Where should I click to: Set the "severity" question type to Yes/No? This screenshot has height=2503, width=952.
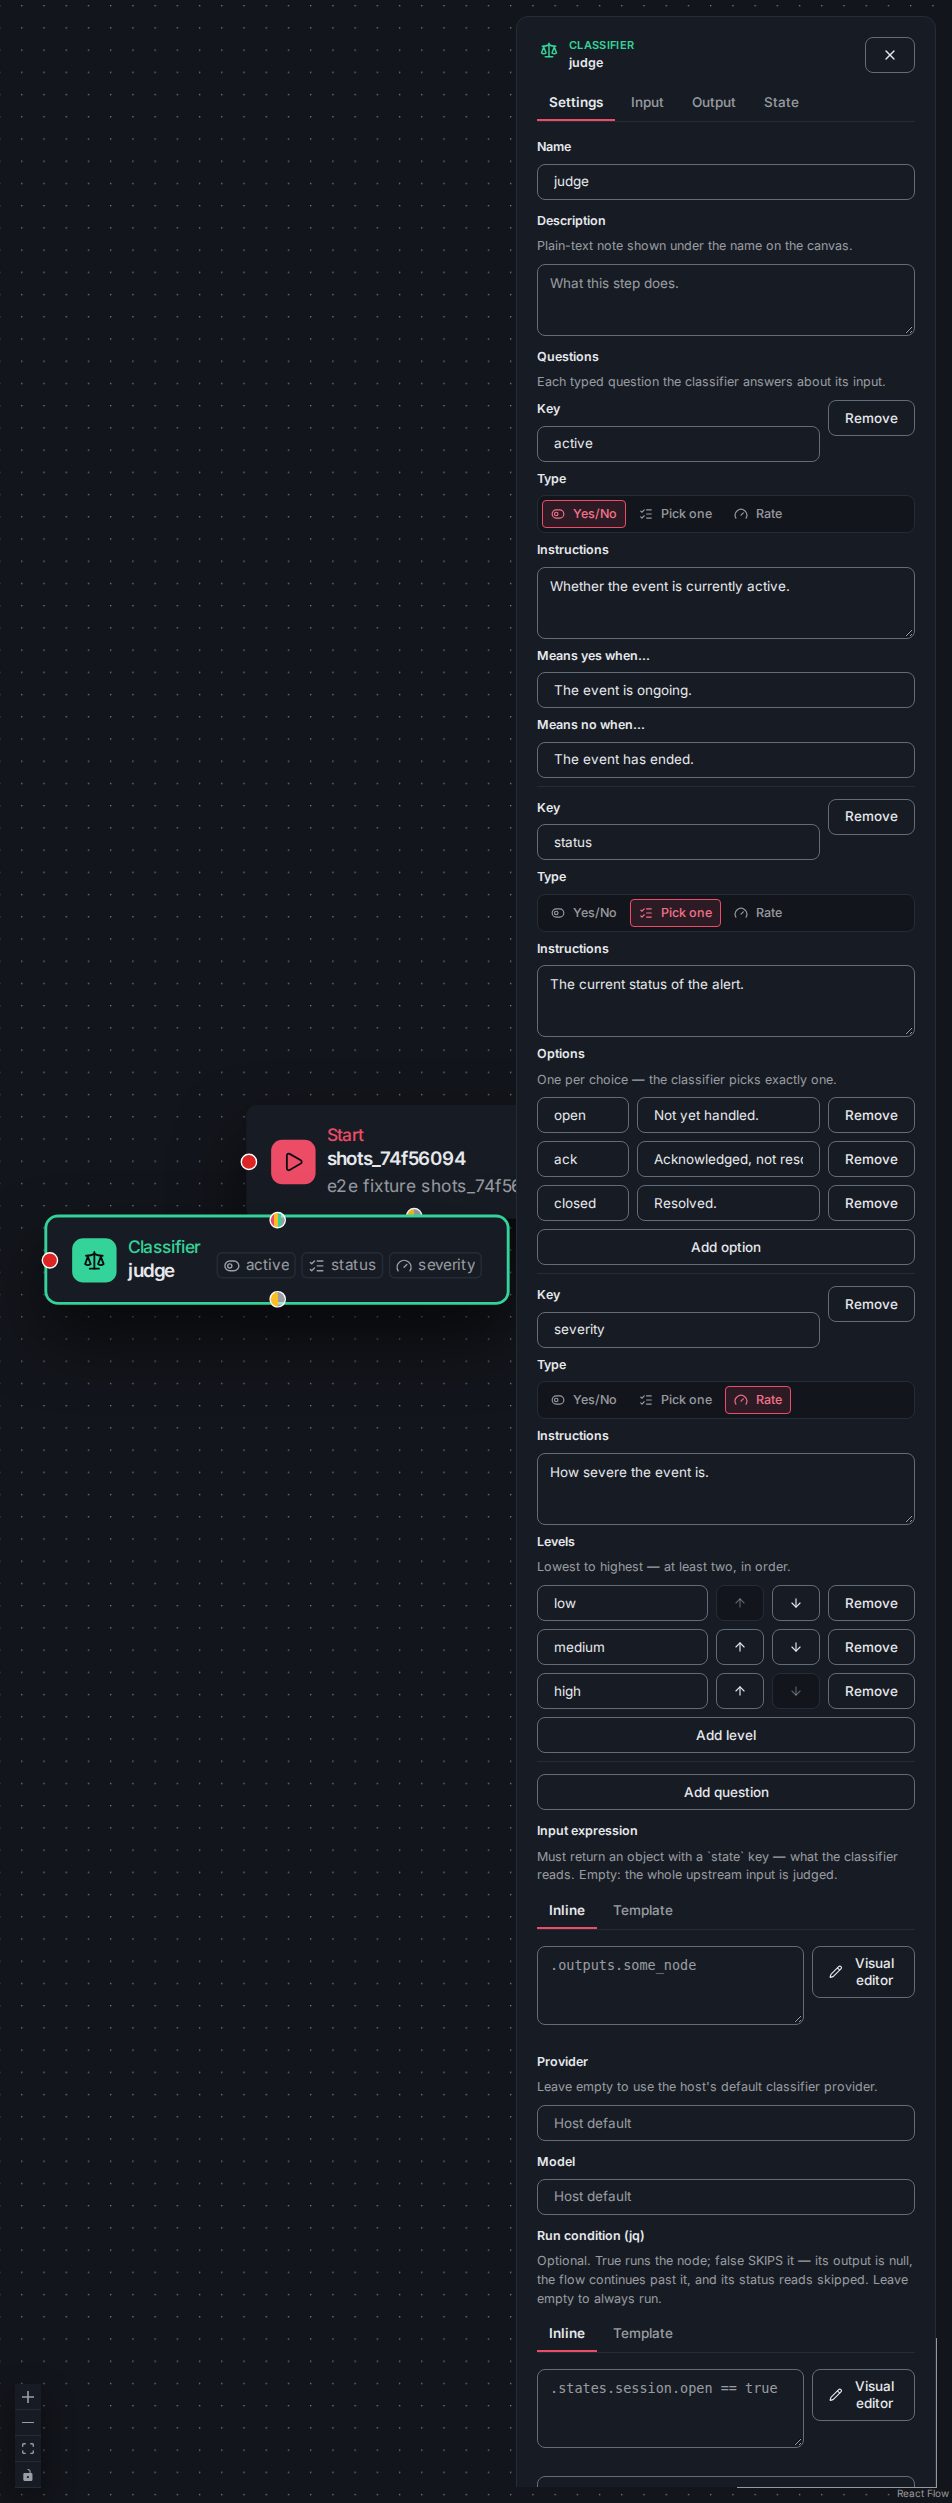[584, 1400]
